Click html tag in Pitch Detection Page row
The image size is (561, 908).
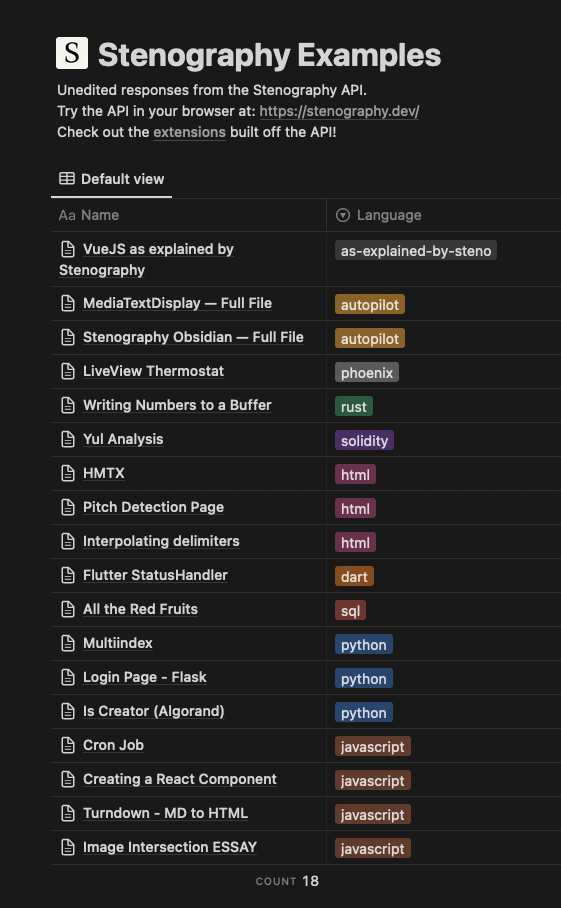(x=355, y=508)
